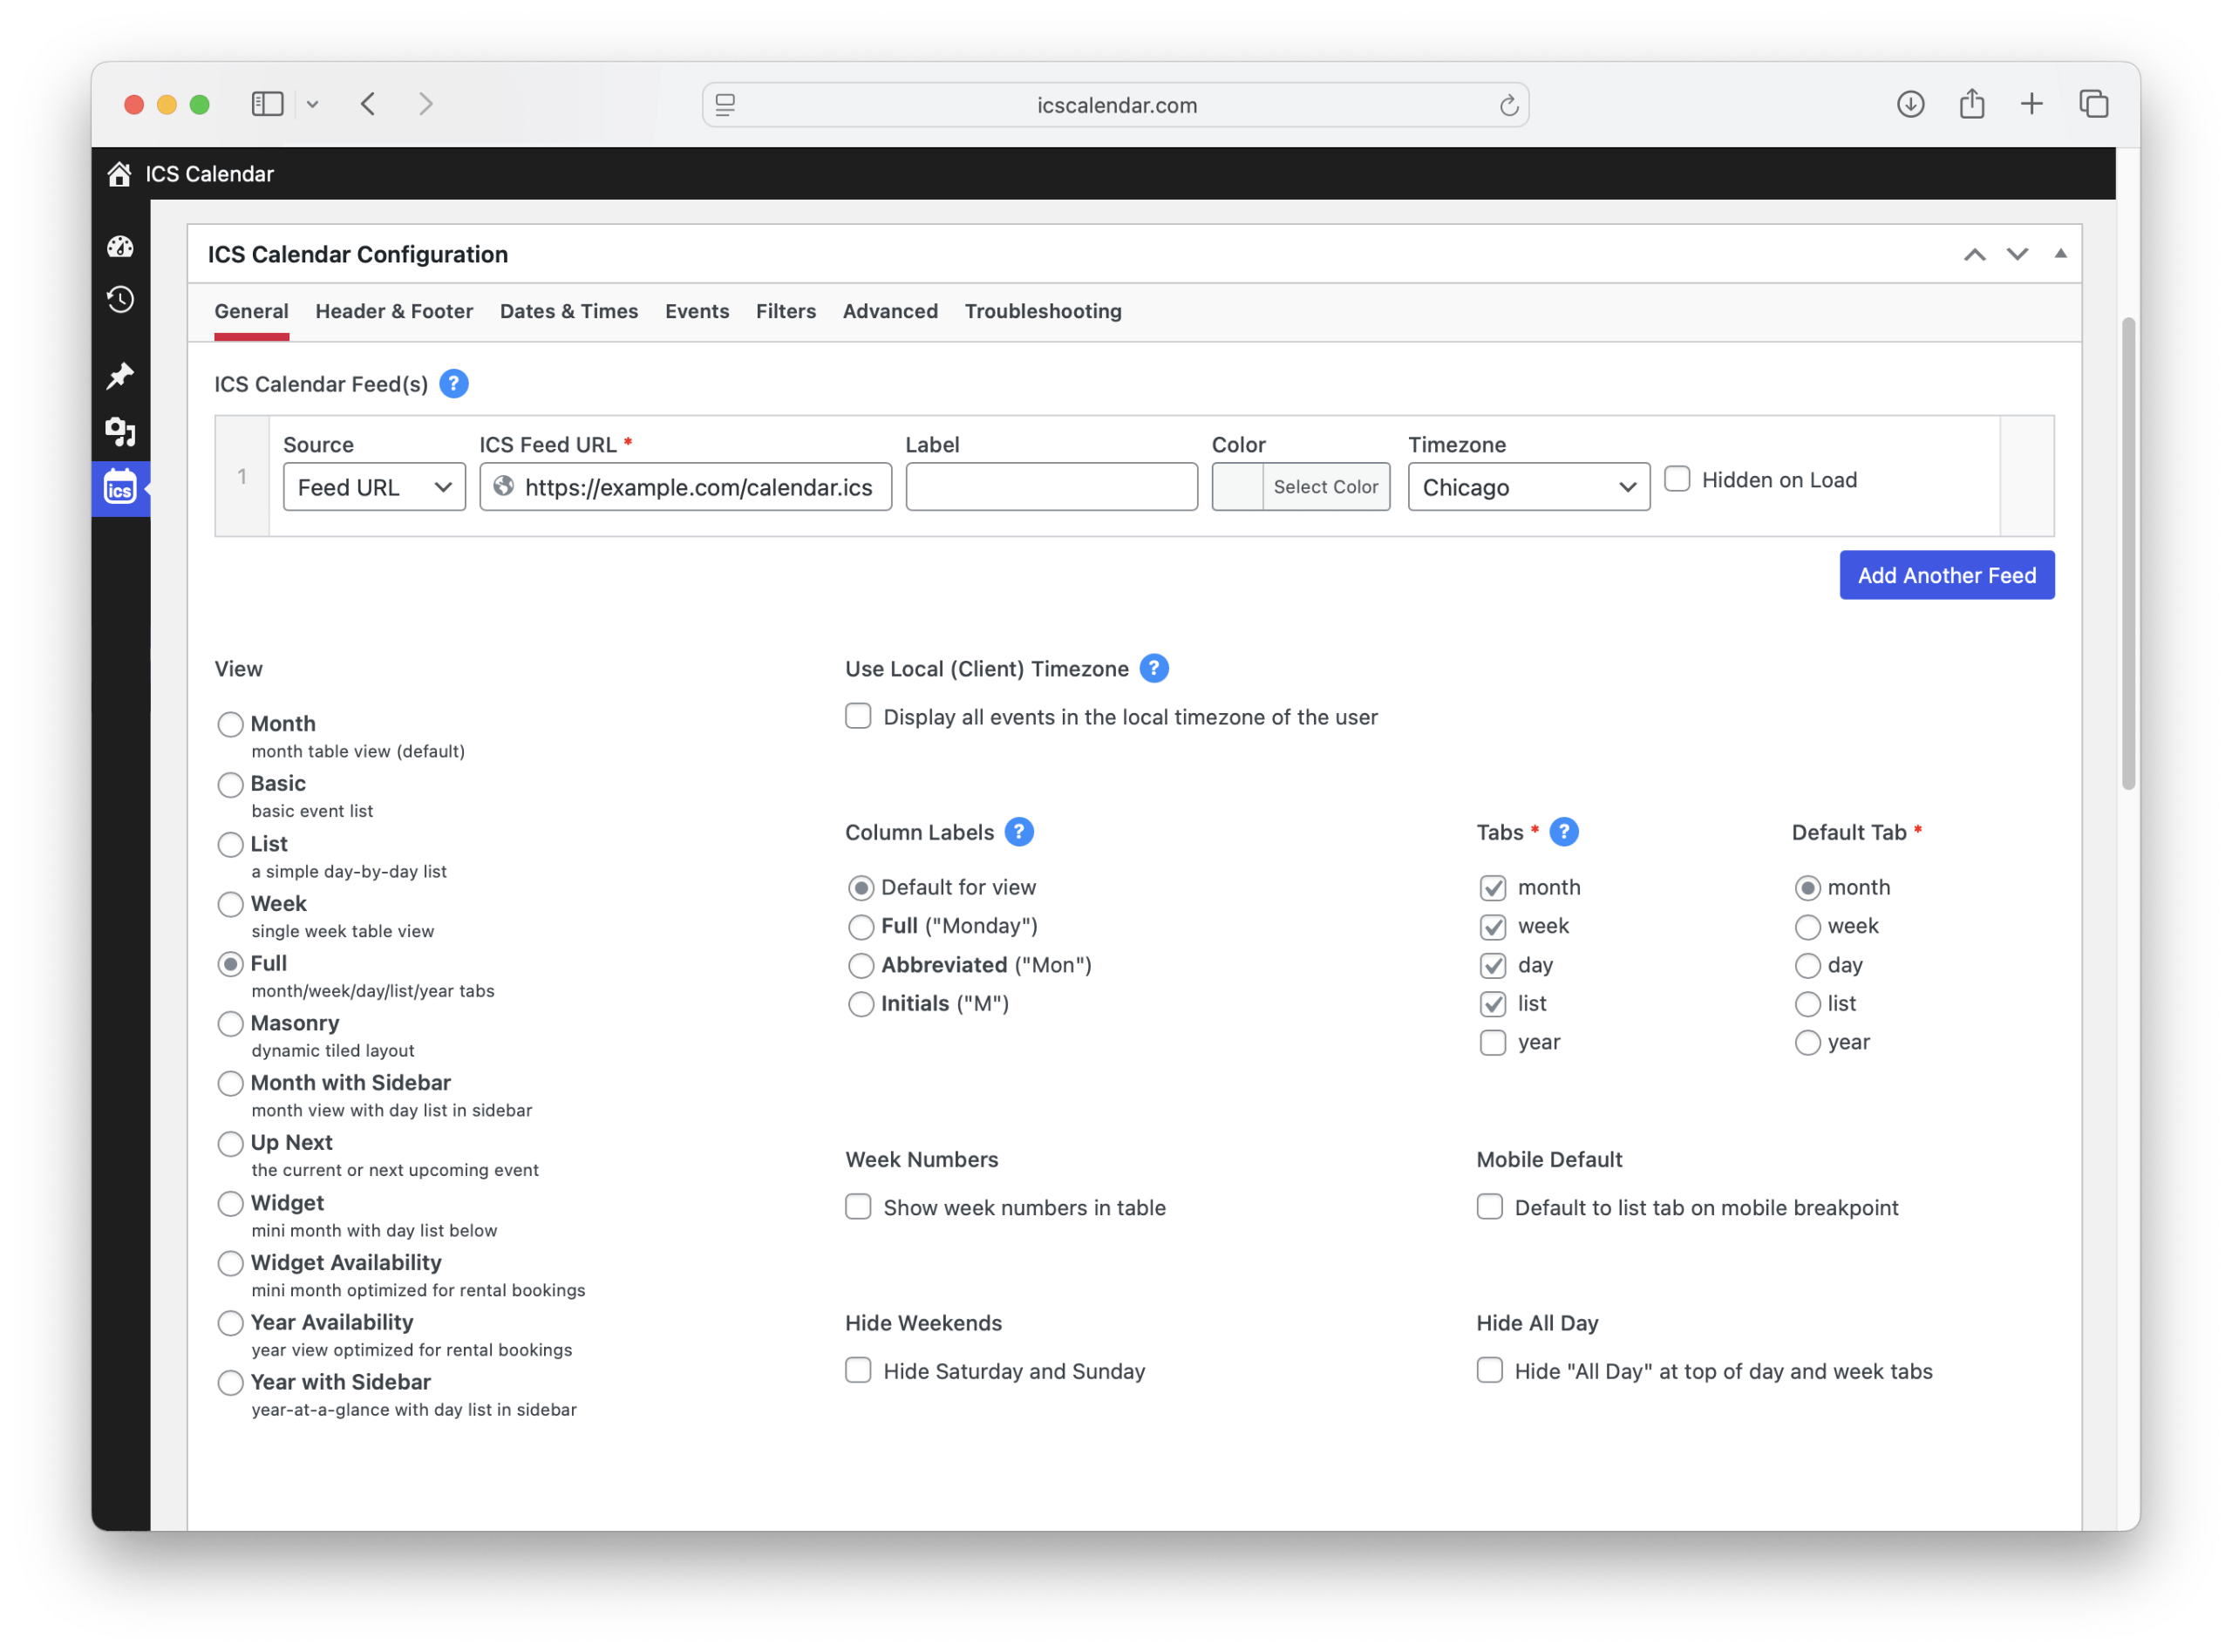Open the history clock icon in sidebar

120,300
